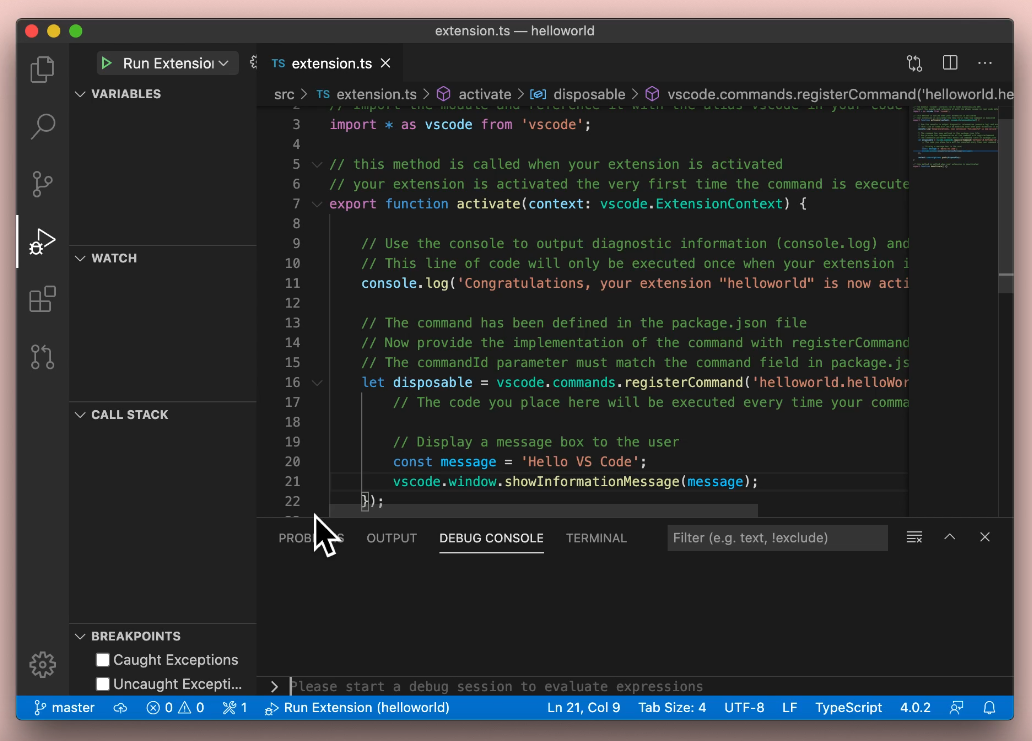Open feedback icon in status bar

[956, 707]
